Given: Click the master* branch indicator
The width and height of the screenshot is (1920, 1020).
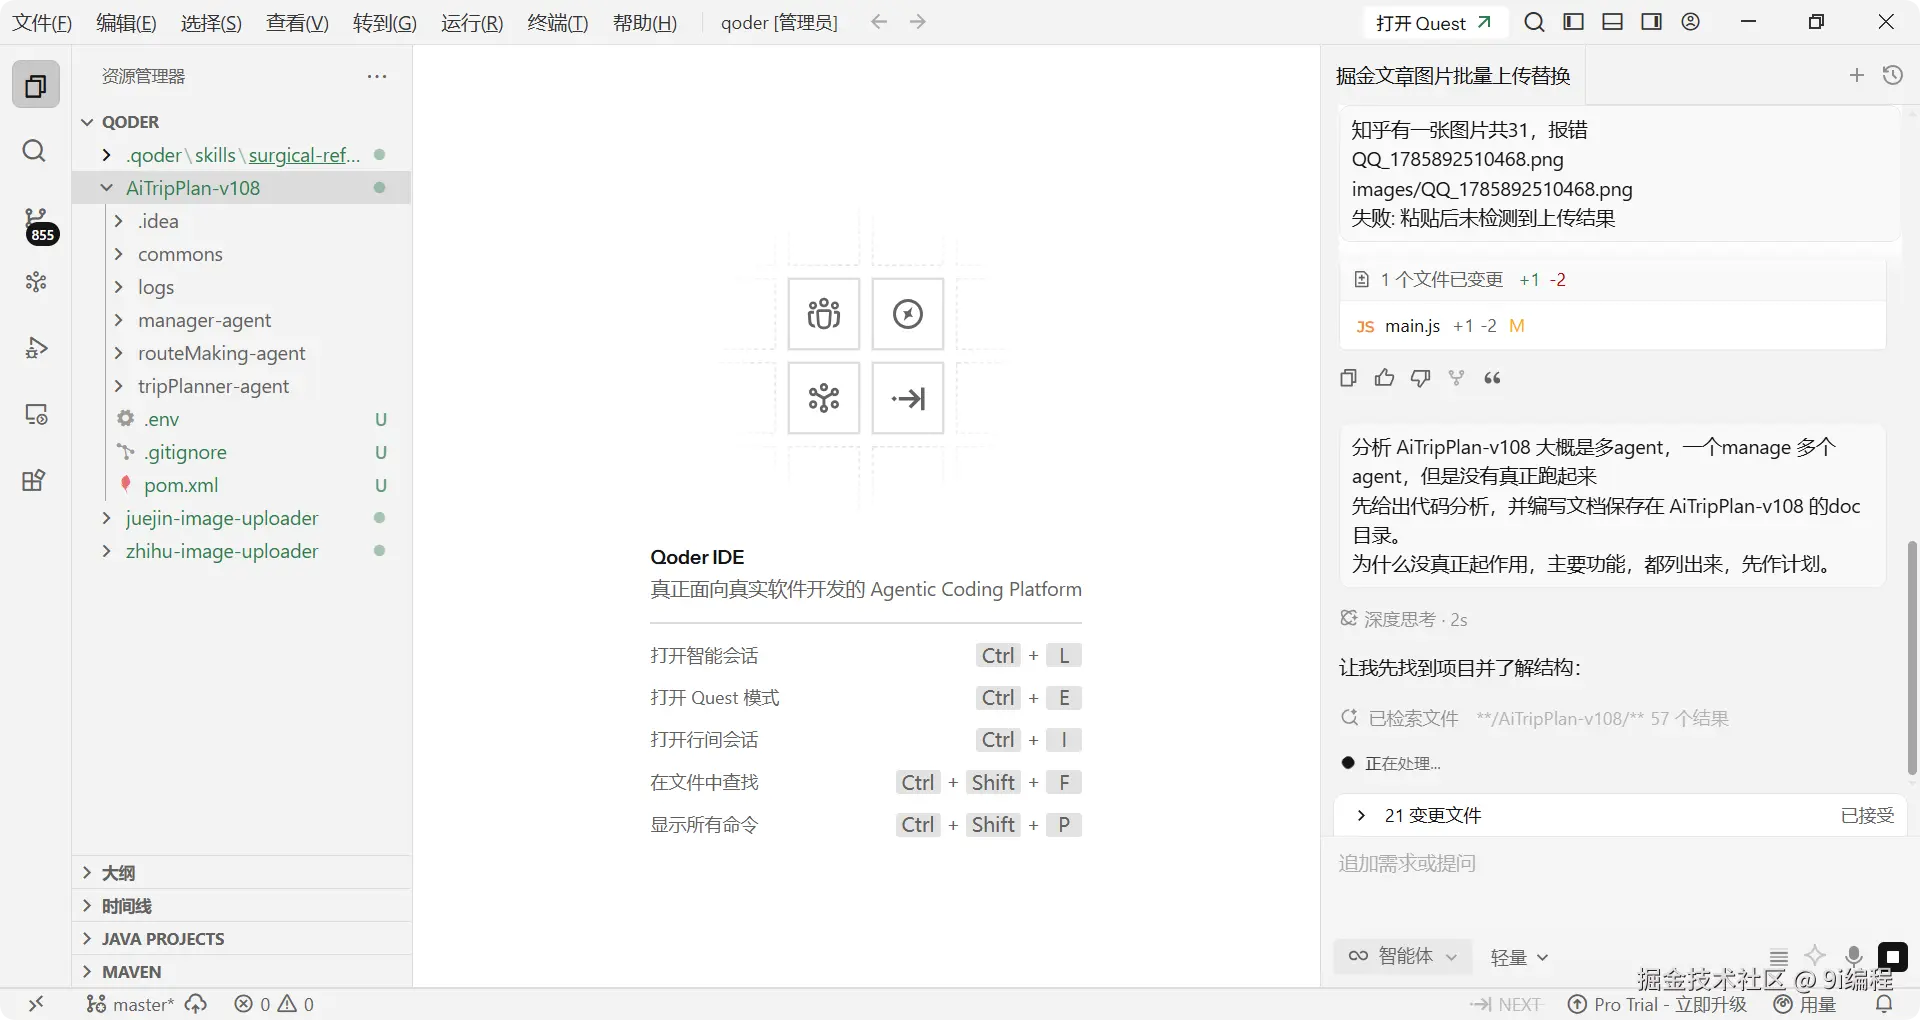Looking at the screenshot, I should point(130,1004).
